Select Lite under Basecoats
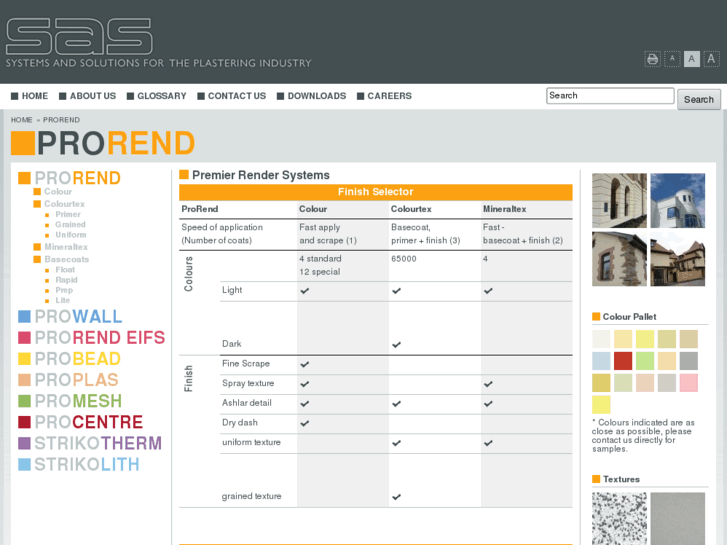Viewport: 727px width, 545px height. (x=63, y=300)
